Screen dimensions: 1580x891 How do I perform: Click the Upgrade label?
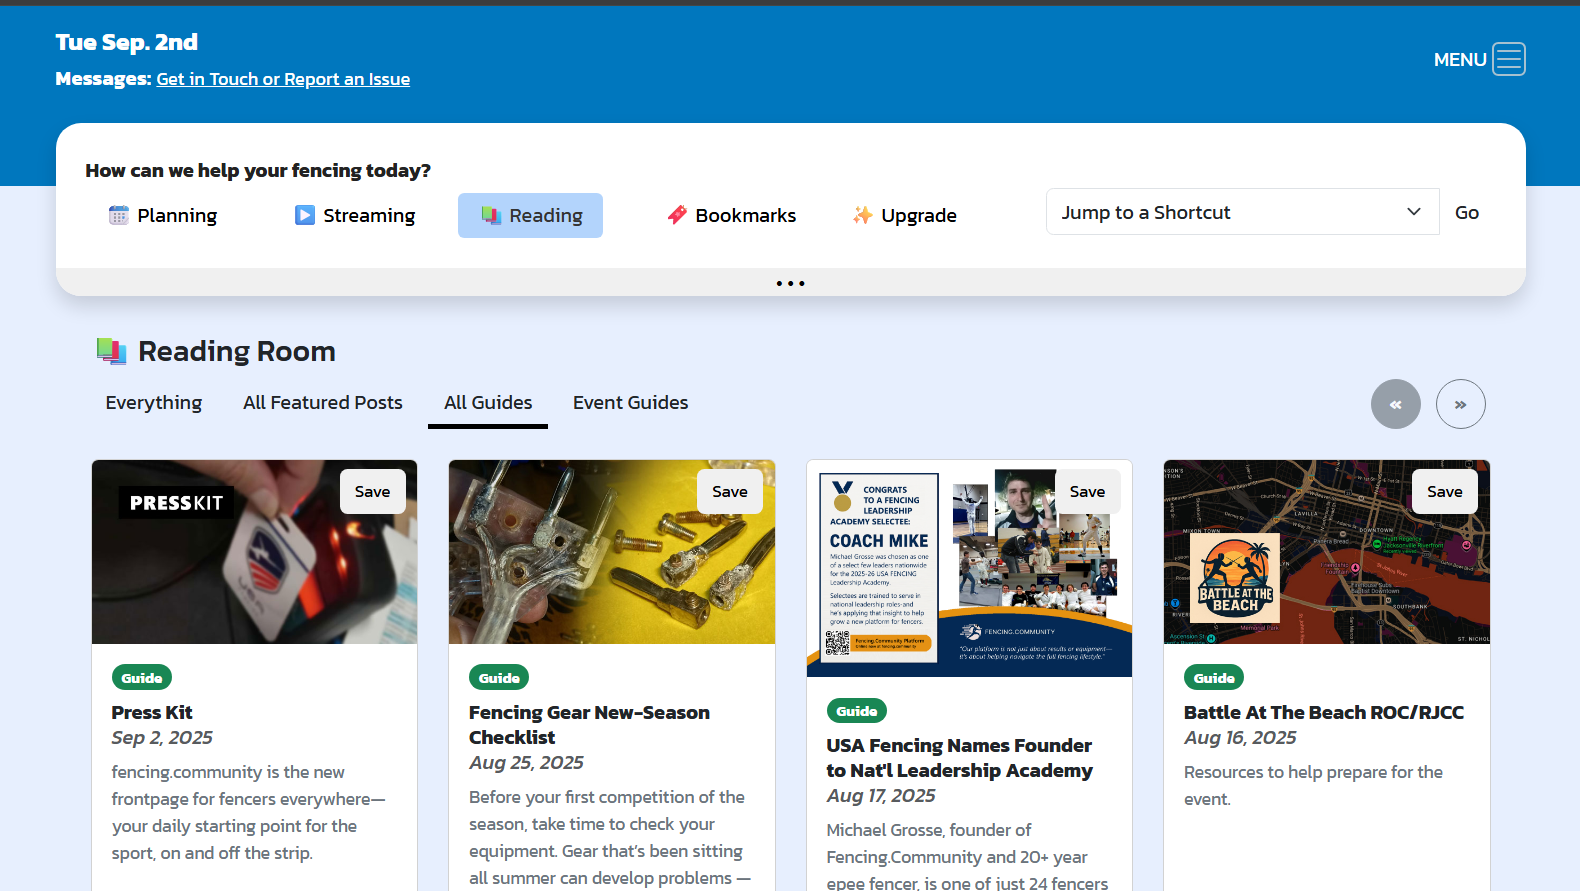[x=919, y=215]
